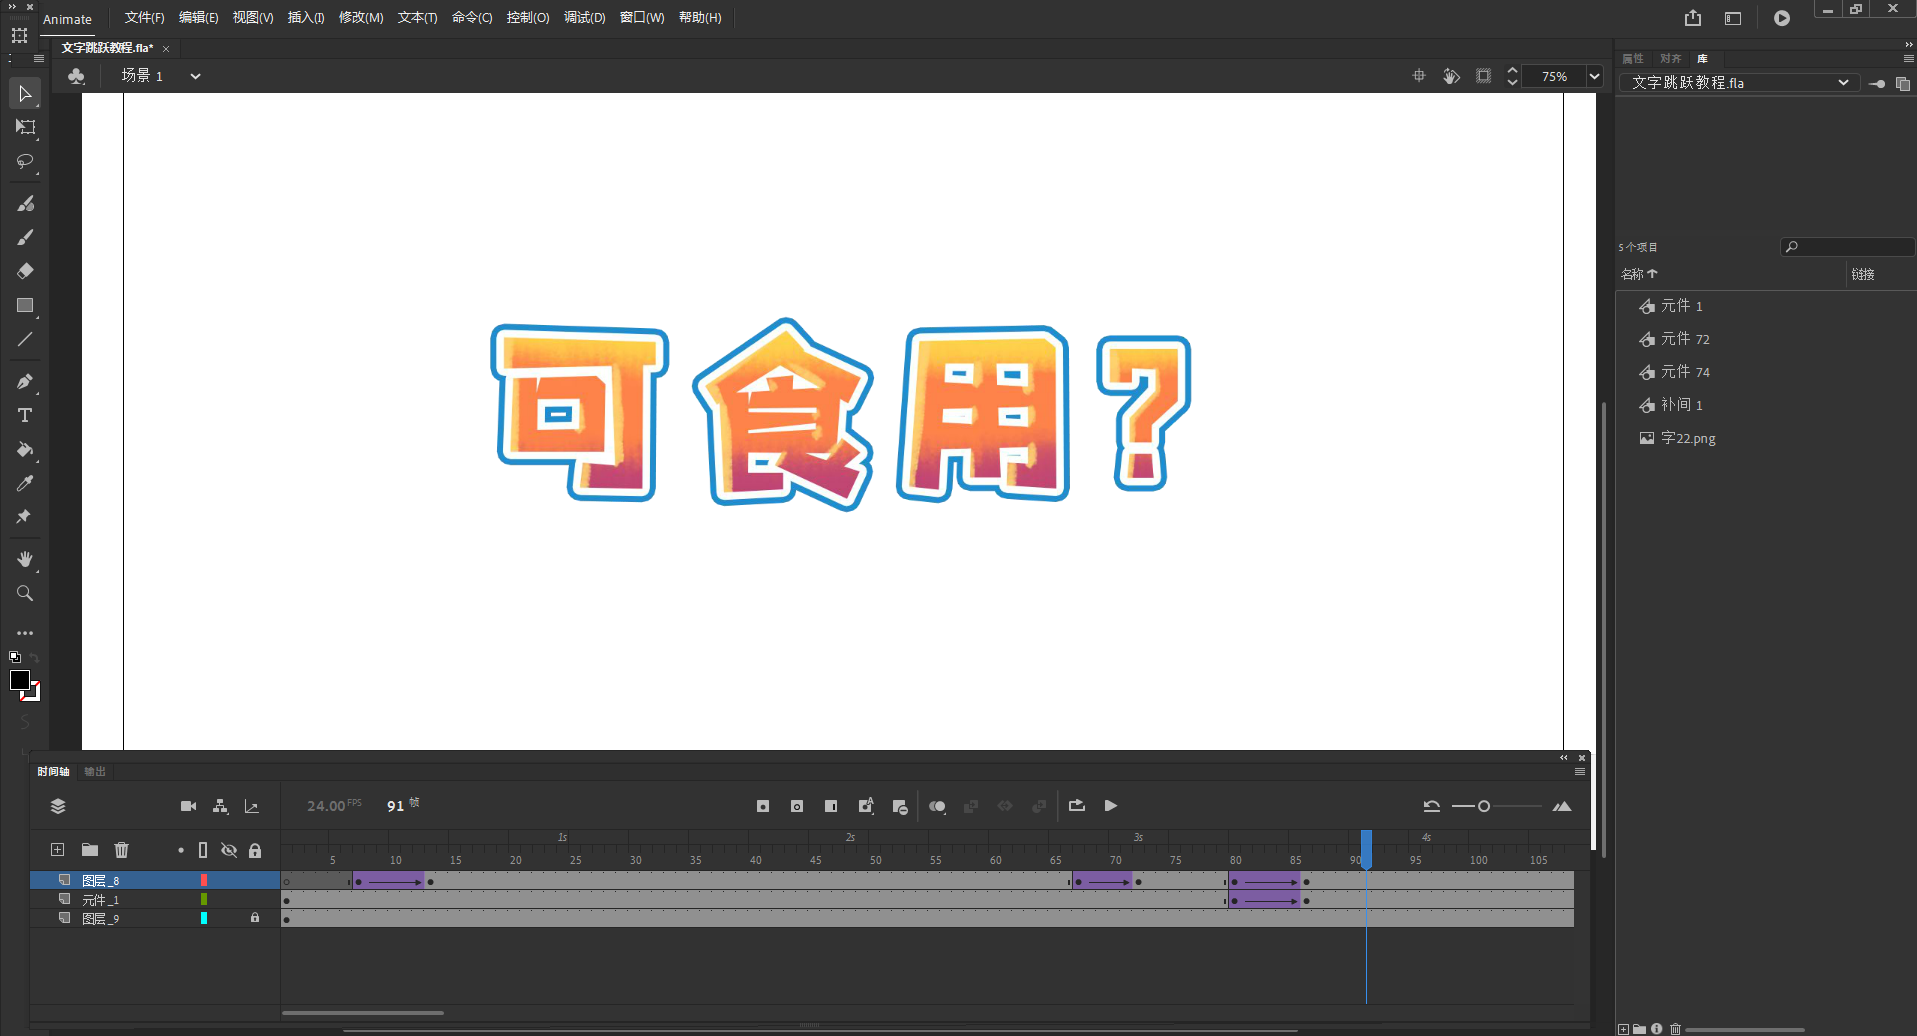Select the Fluid Brush tool
1917x1036 pixels.
tap(25, 204)
